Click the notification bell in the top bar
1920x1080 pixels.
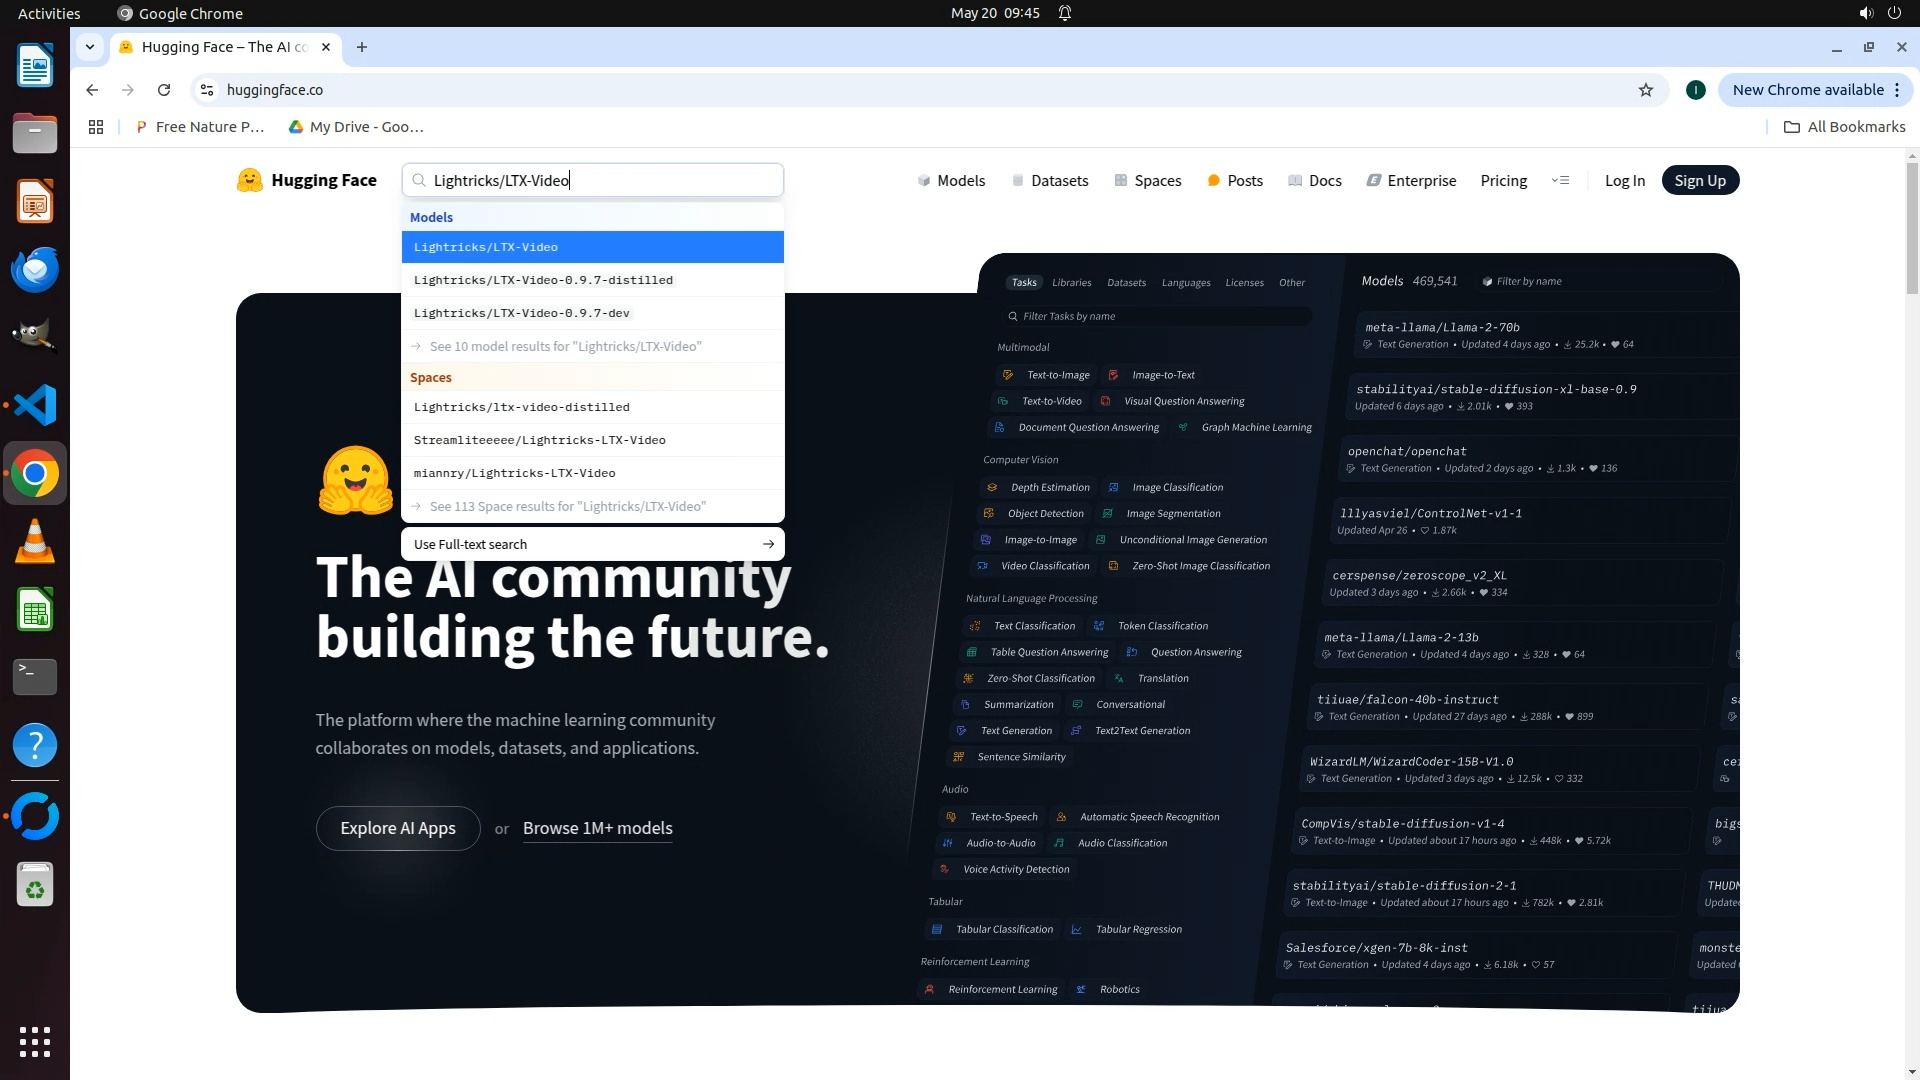pos(1065,13)
